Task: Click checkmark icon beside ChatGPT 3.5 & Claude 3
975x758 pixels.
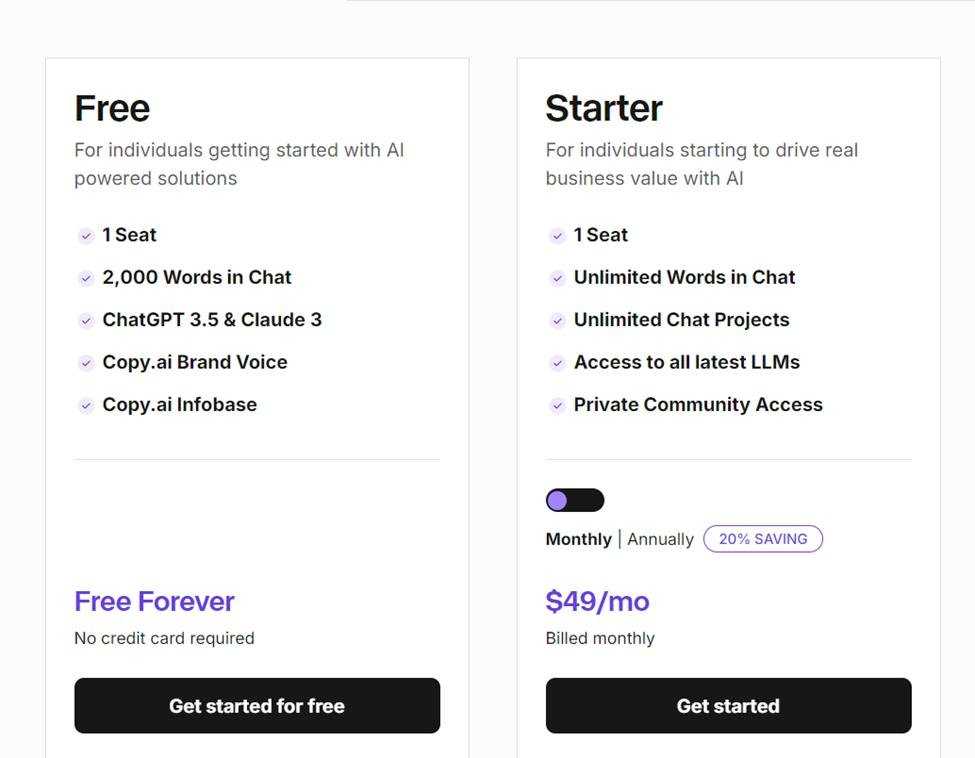Action: pyautogui.click(x=87, y=321)
